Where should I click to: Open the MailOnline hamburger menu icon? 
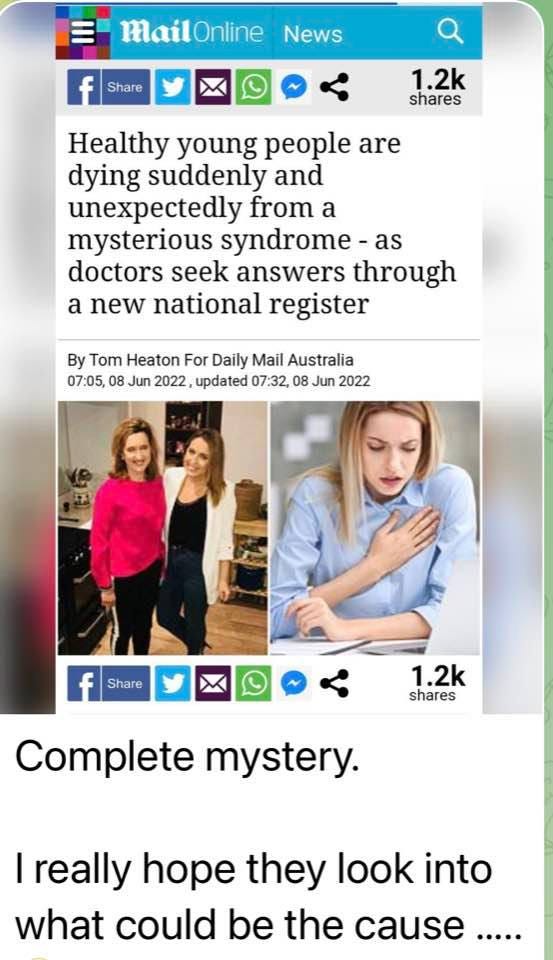click(x=83, y=32)
